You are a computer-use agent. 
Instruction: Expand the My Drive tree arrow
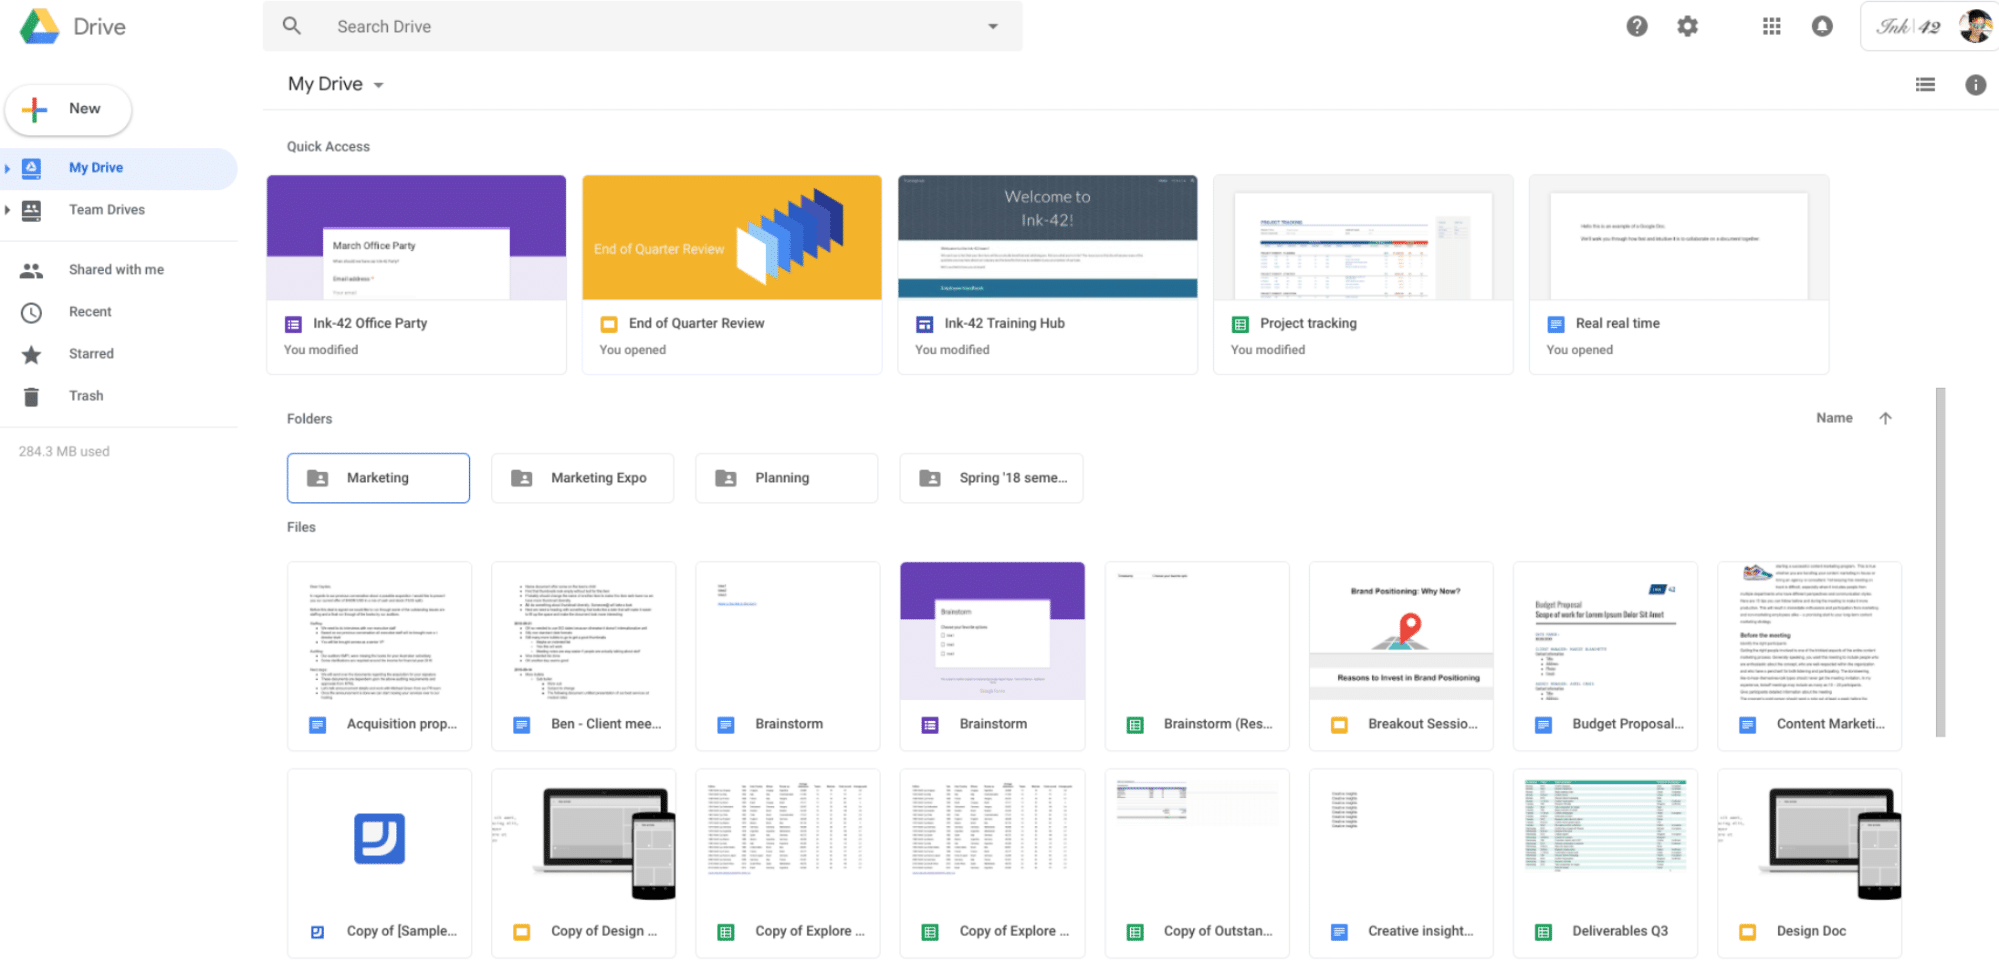8,168
